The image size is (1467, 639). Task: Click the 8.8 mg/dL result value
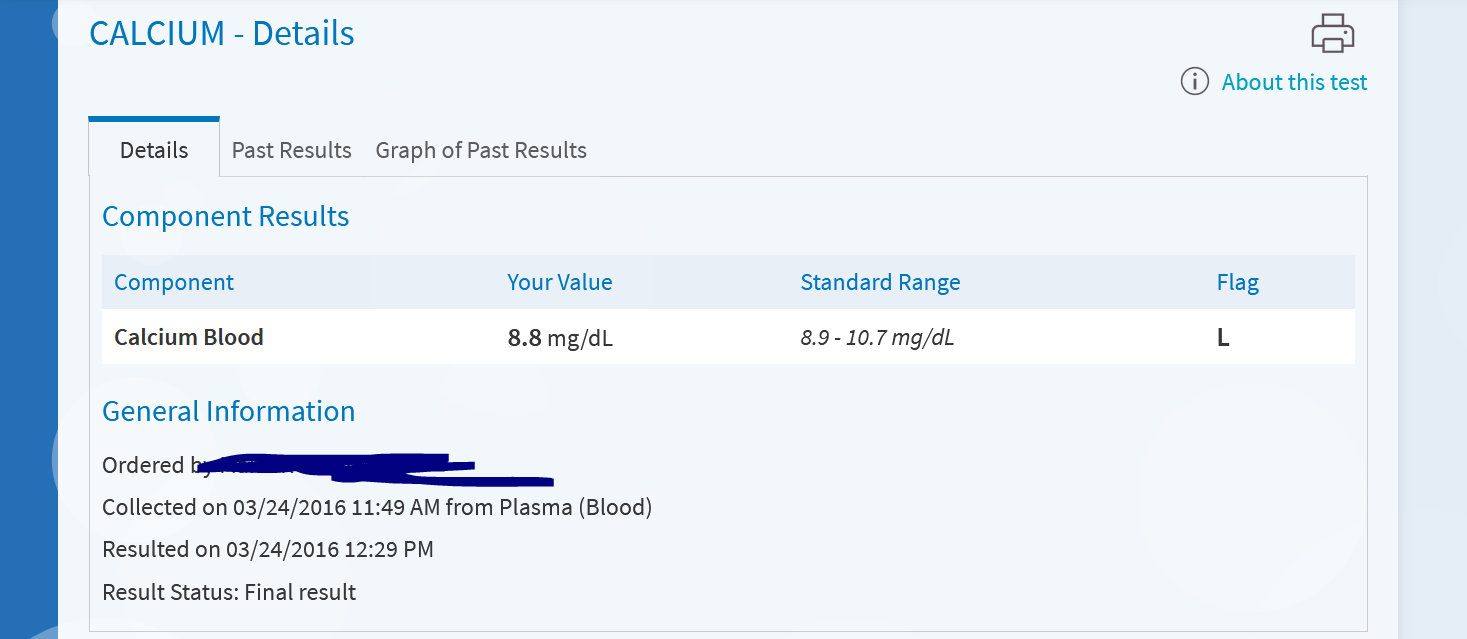(560, 338)
